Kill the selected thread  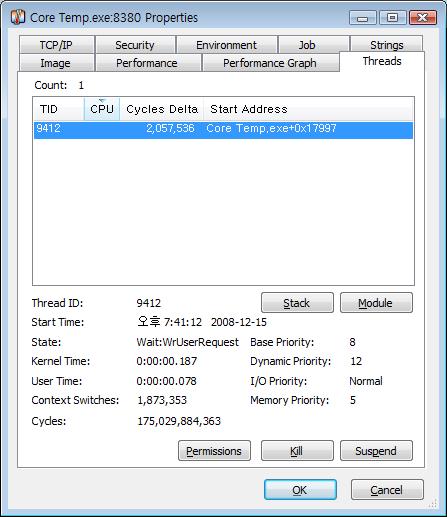pyautogui.click(x=297, y=451)
